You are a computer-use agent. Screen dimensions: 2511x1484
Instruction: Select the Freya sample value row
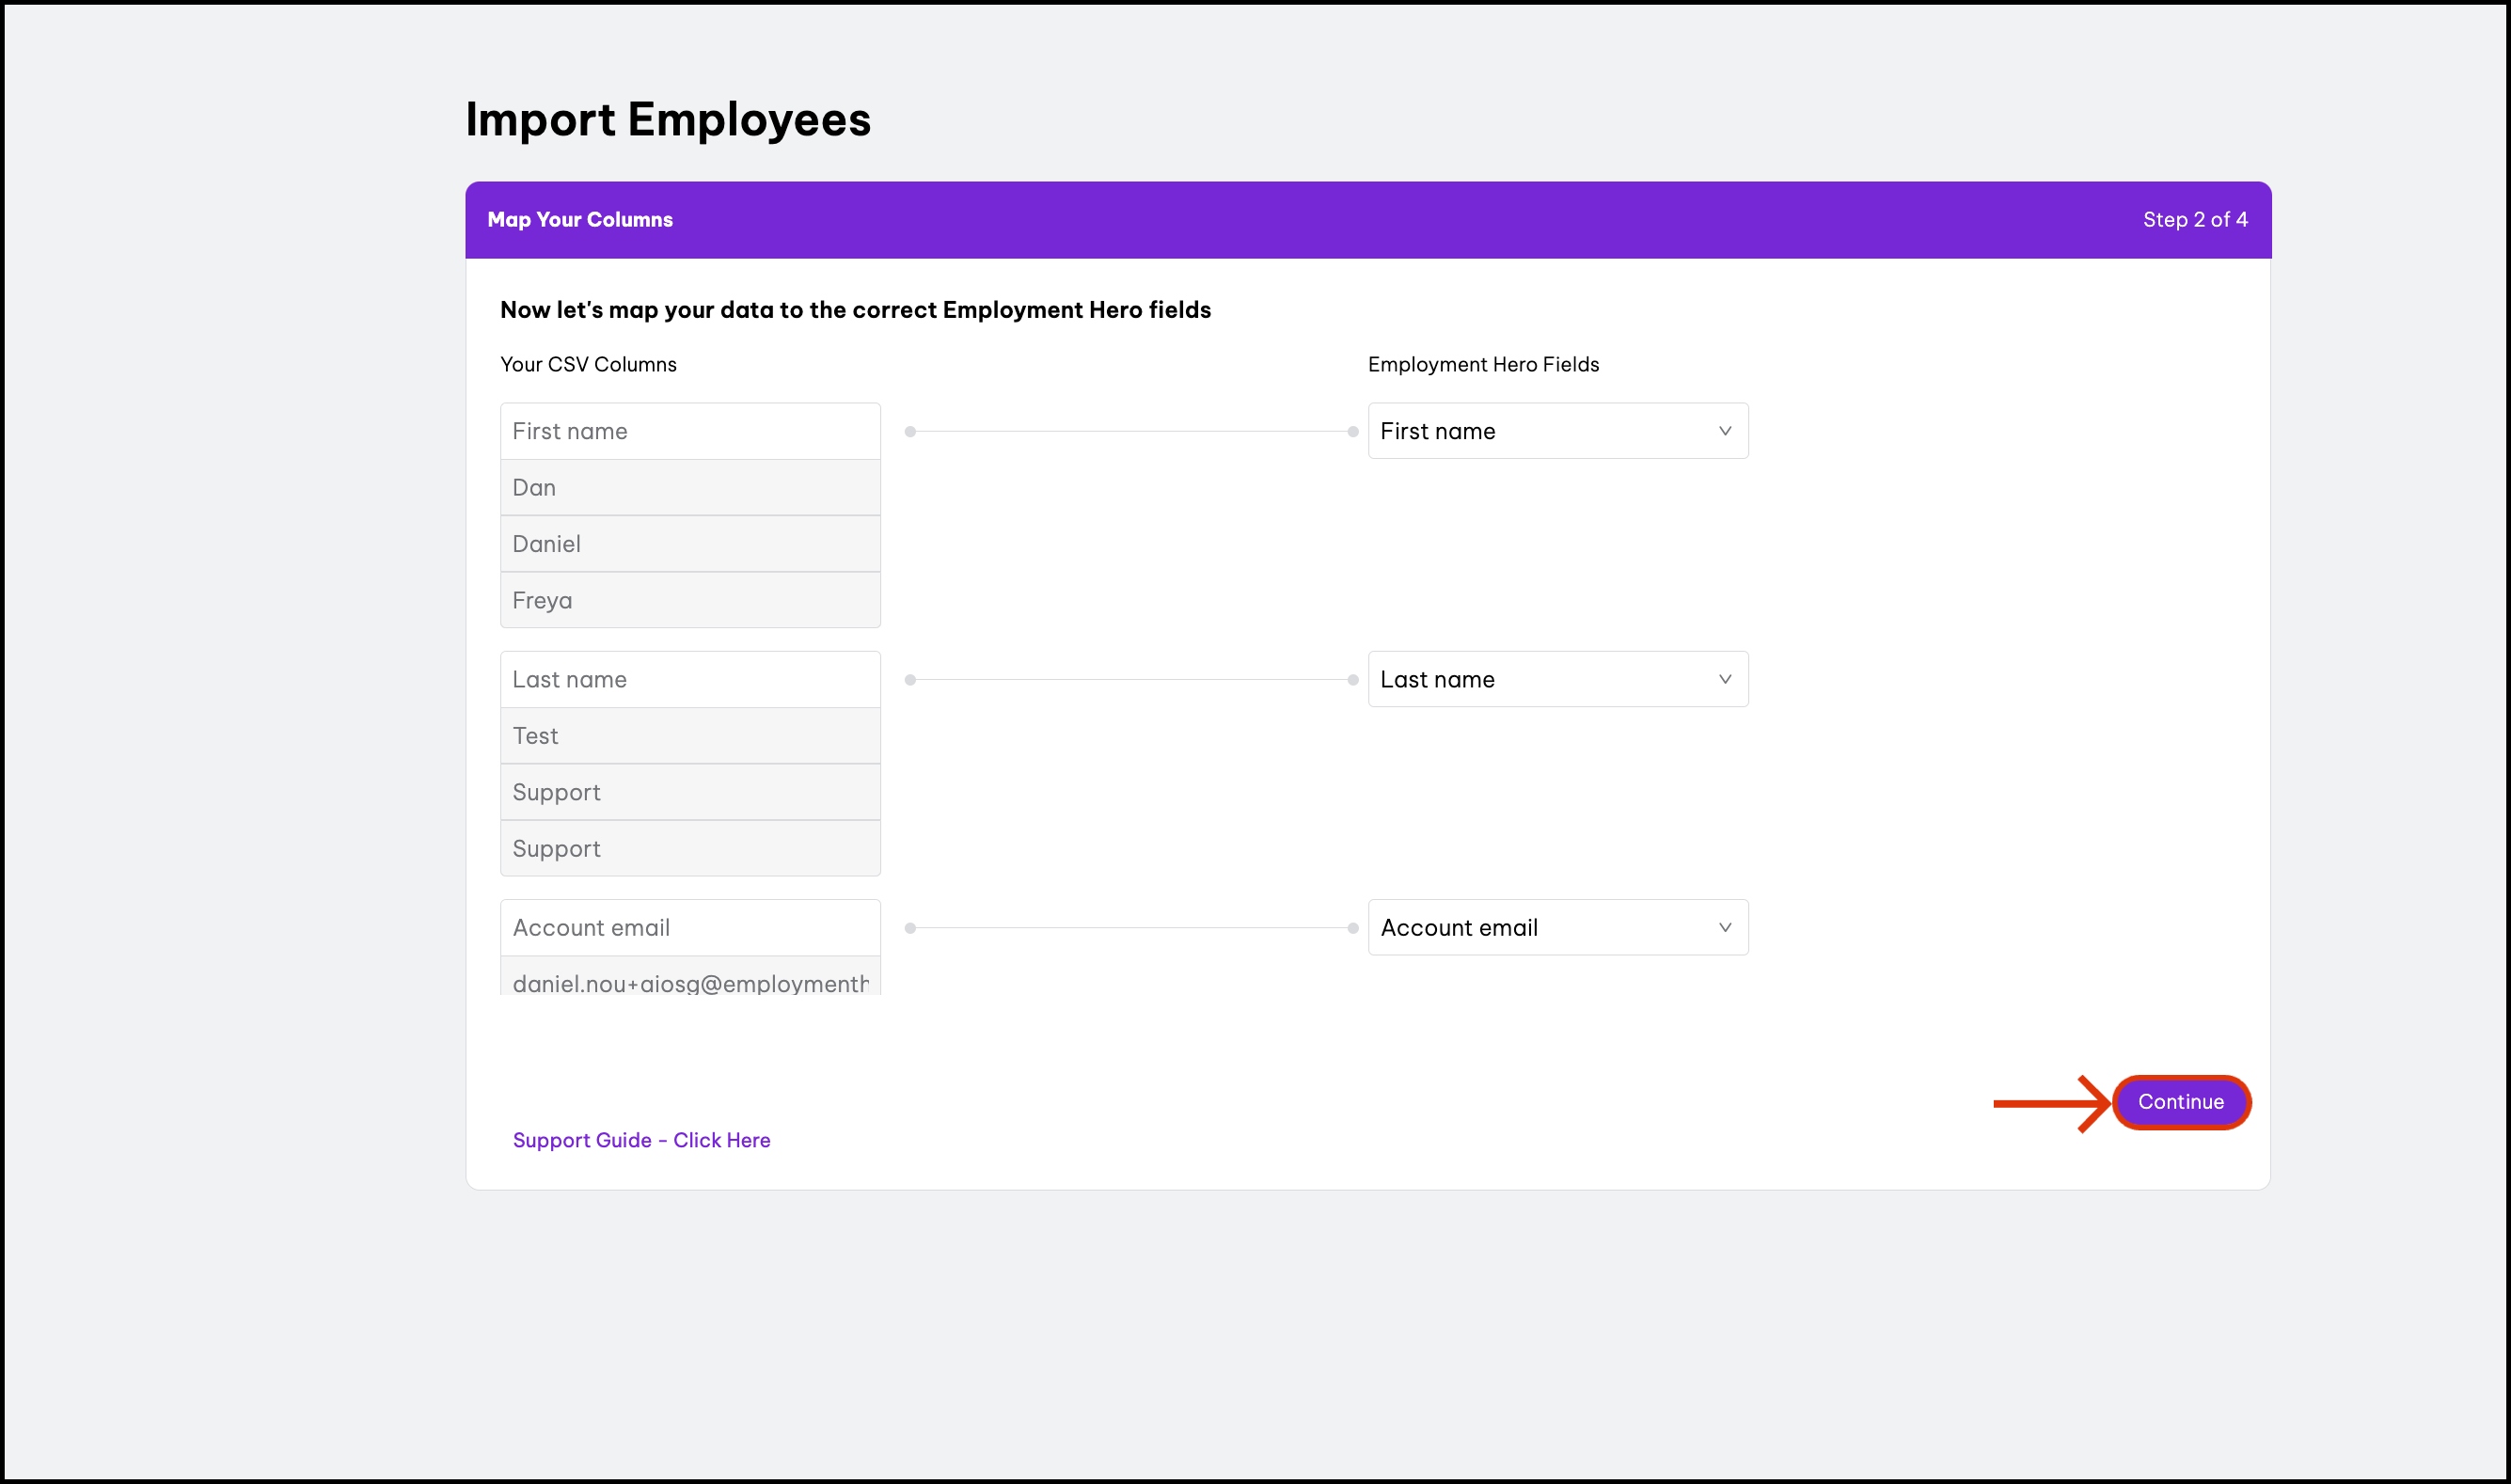690,600
